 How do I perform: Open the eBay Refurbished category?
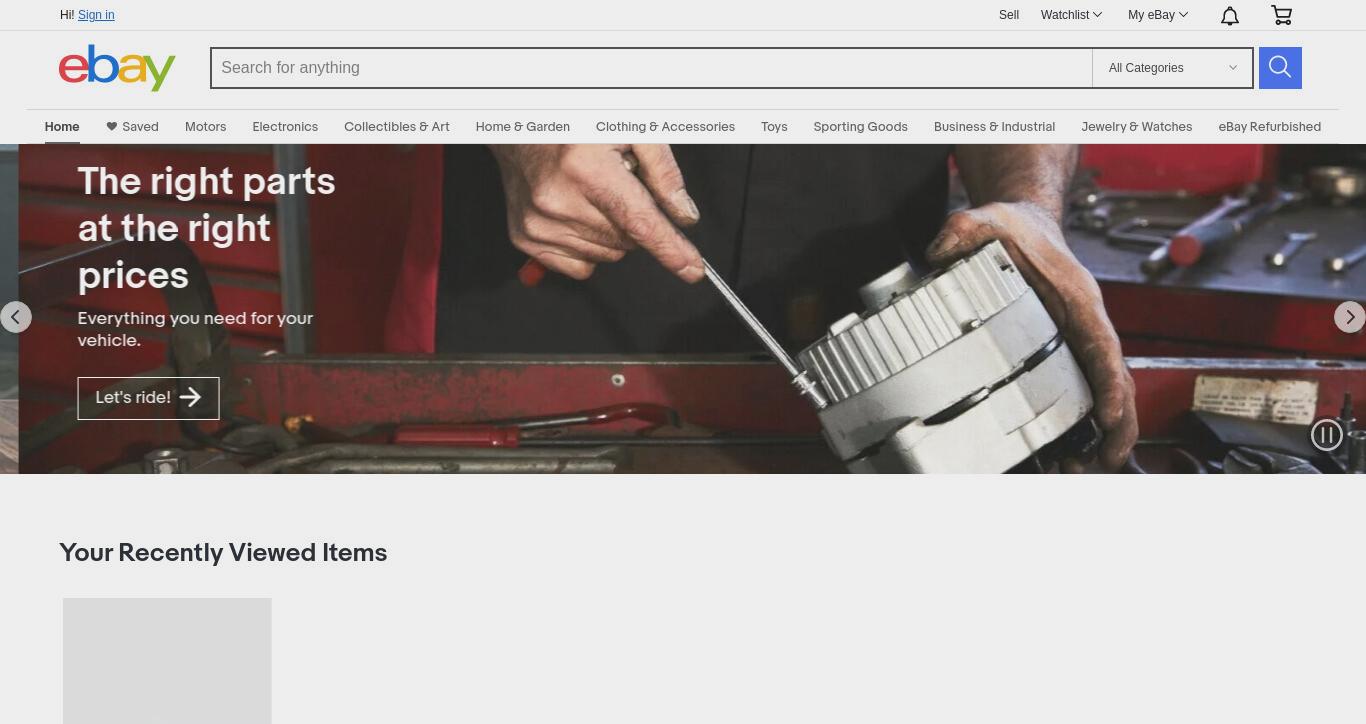coord(1269,127)
